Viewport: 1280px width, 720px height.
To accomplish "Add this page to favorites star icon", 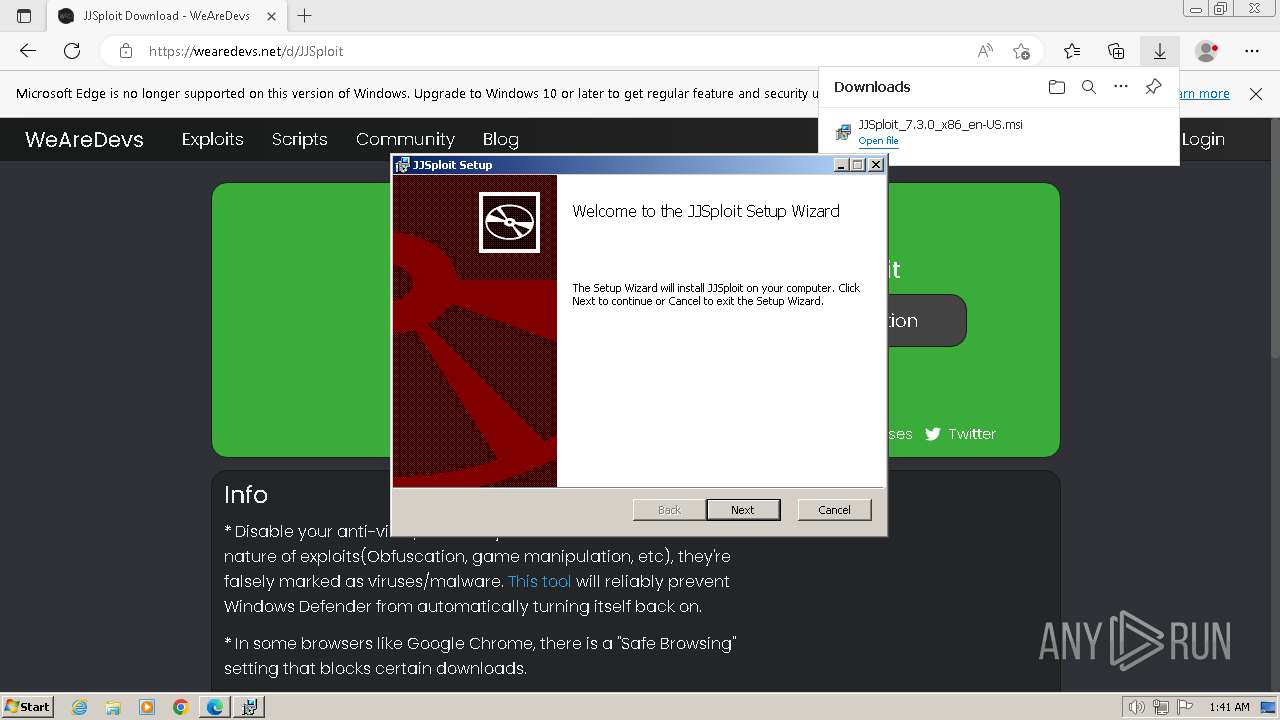I will [1021, 51].
